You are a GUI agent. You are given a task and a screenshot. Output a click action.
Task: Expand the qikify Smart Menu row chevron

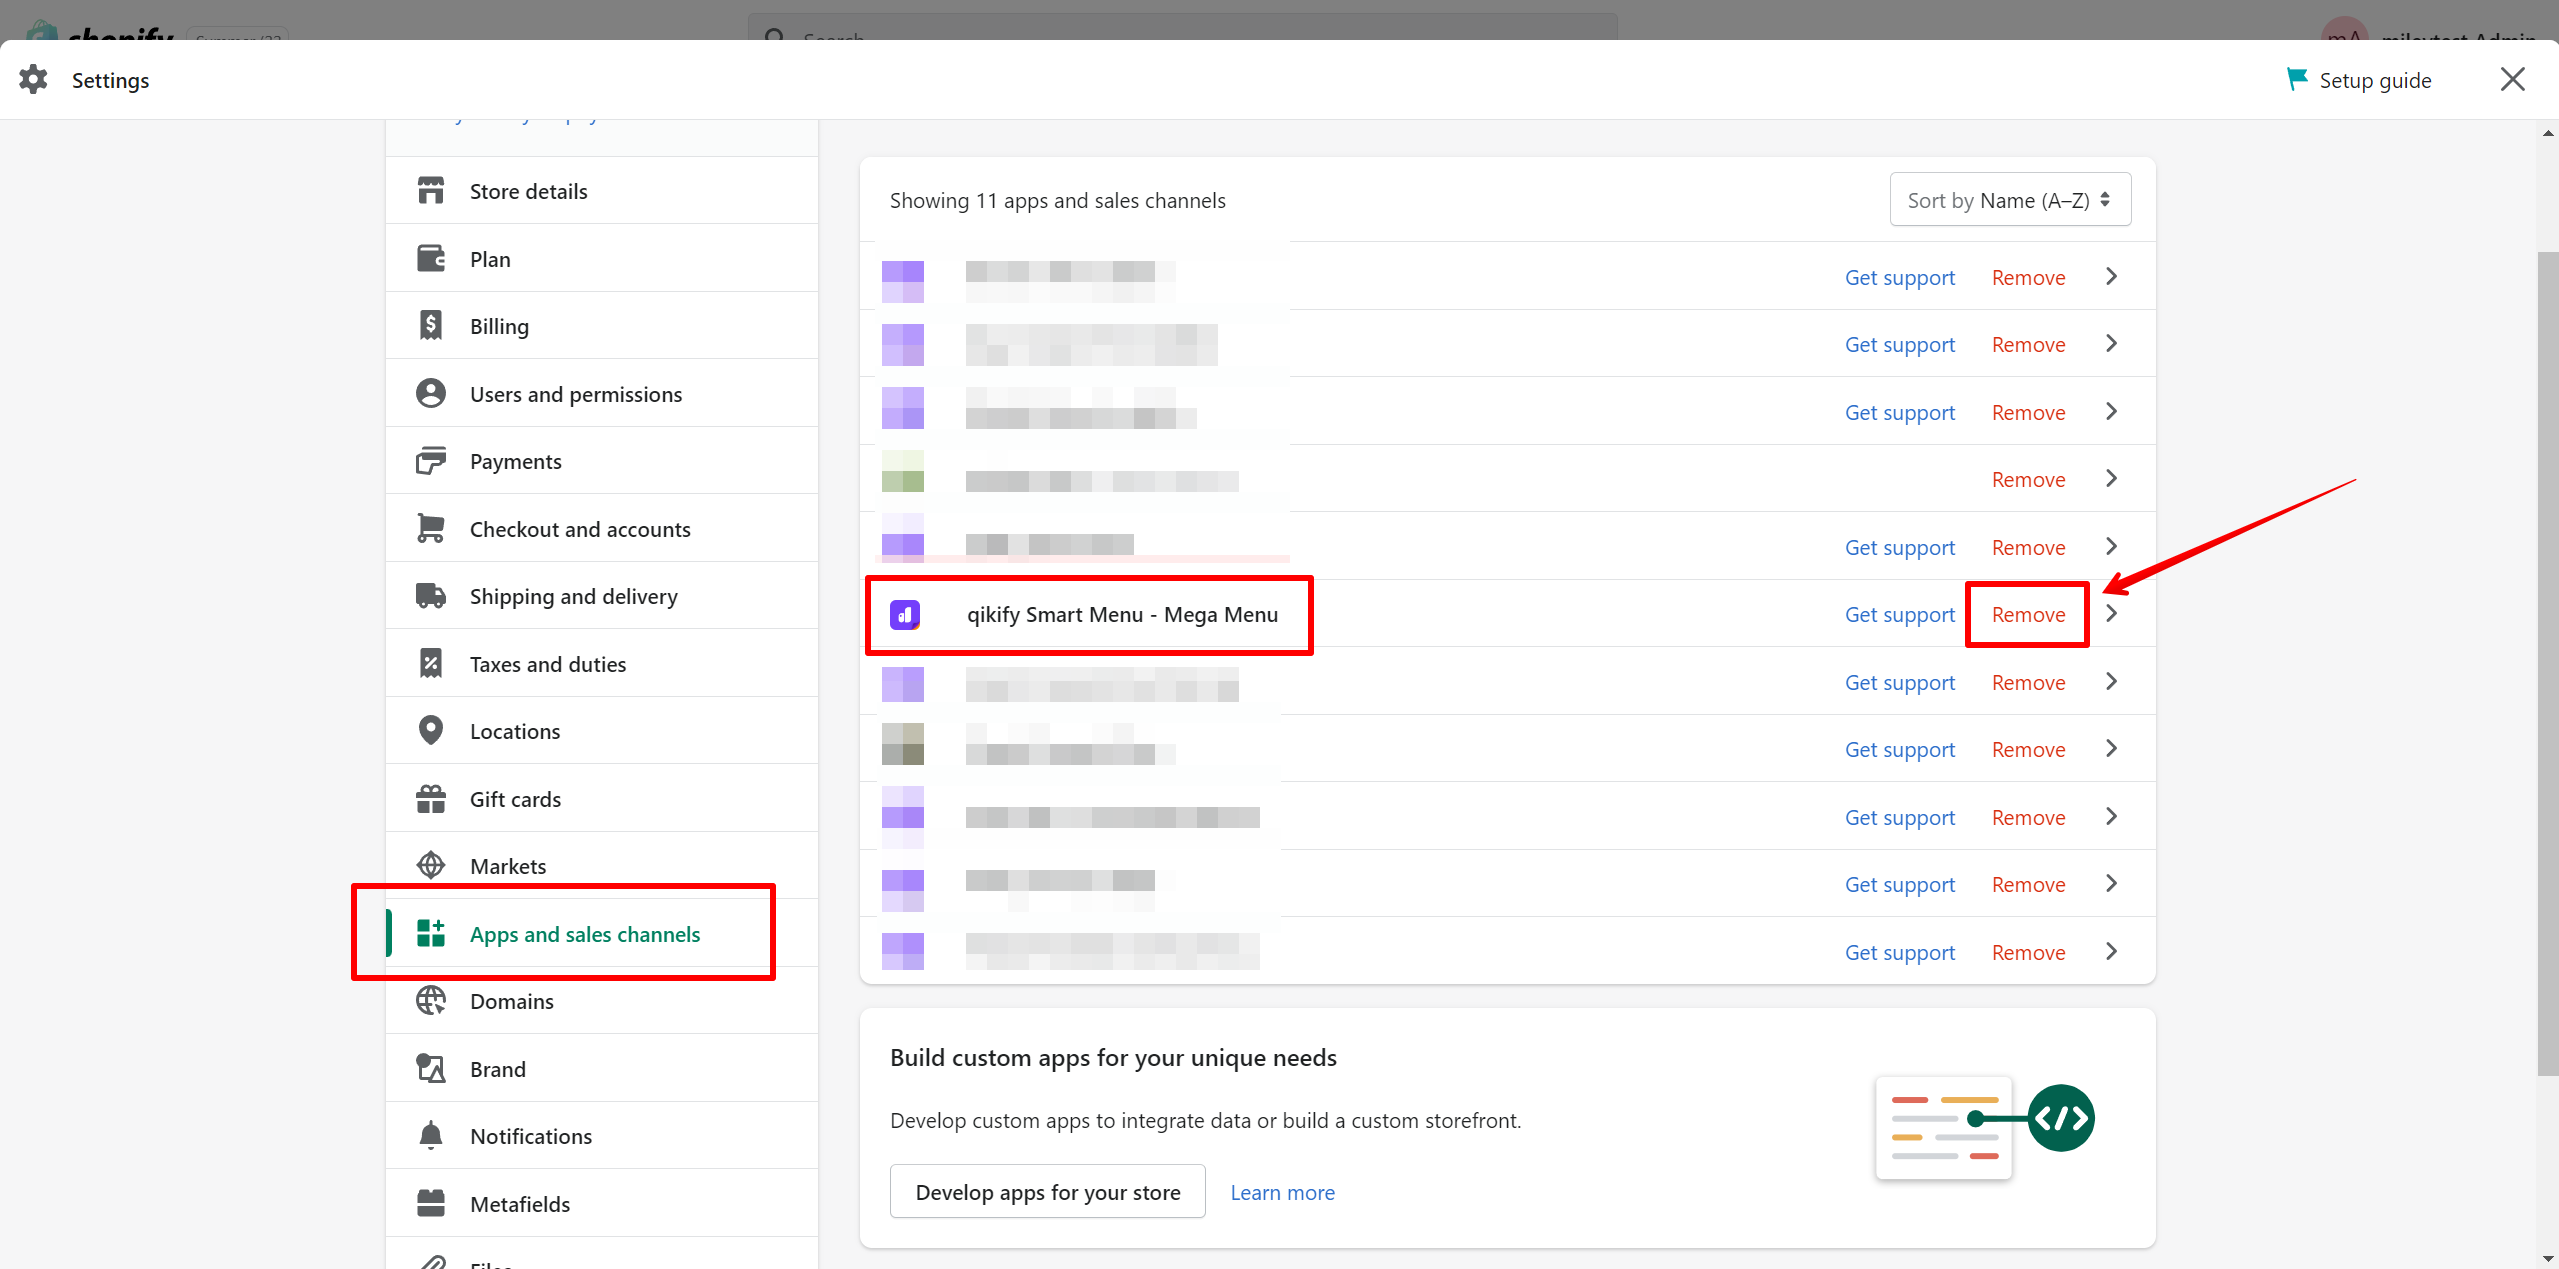(2112, 614)
